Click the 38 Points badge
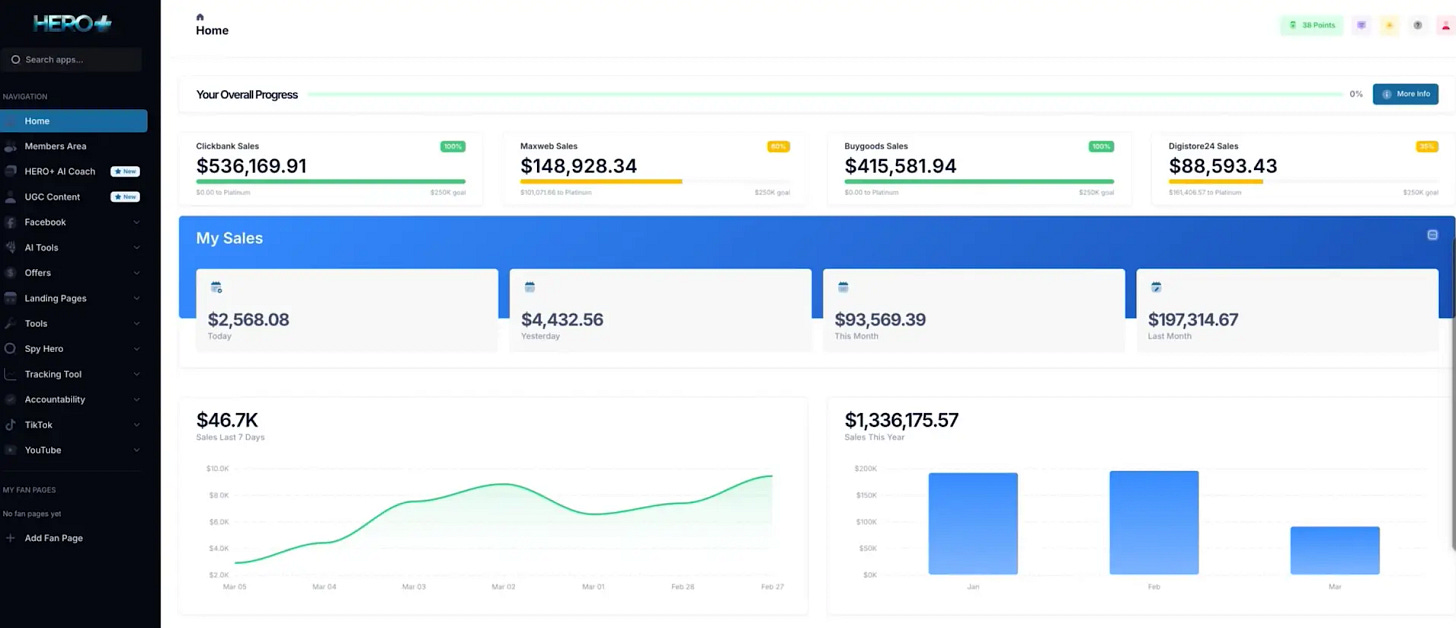Image resolution: width=1456 pixels, height=628 pixels. [x=1311, y=25]
